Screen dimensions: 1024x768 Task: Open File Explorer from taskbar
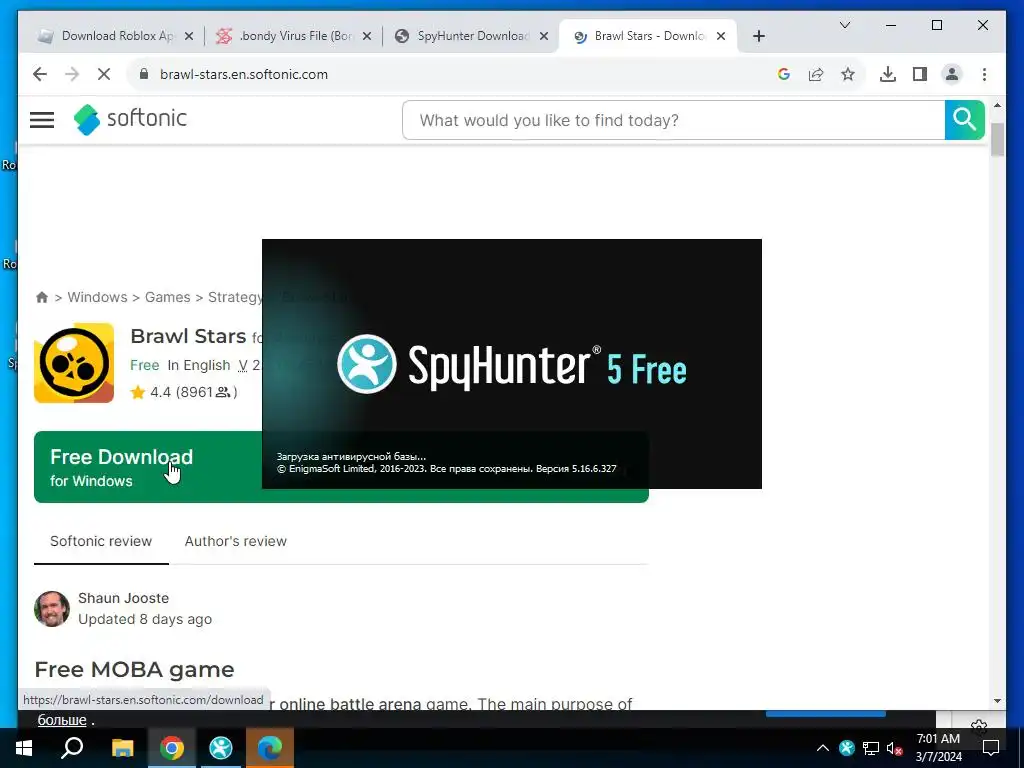[x=122, y=748]
